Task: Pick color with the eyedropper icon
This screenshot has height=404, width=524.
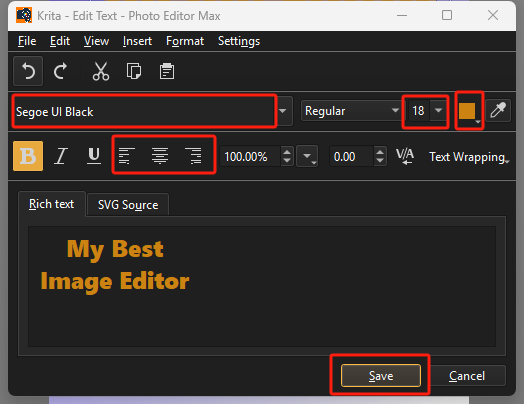Action: click(498, 110)
